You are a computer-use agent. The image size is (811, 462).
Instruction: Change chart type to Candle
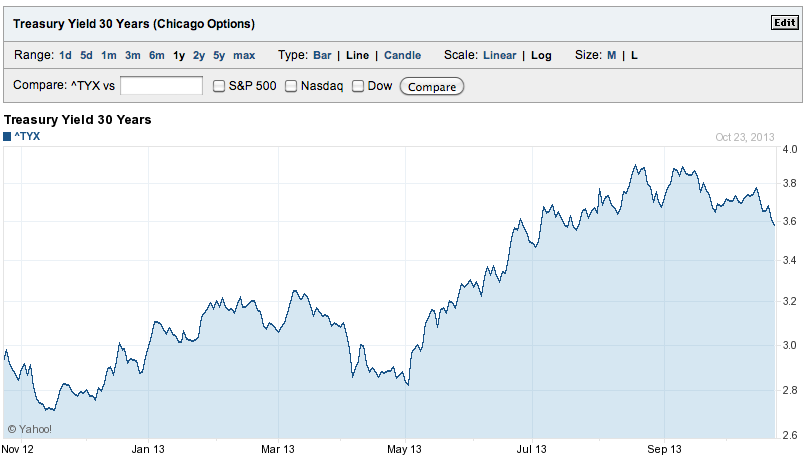(402, 55)
